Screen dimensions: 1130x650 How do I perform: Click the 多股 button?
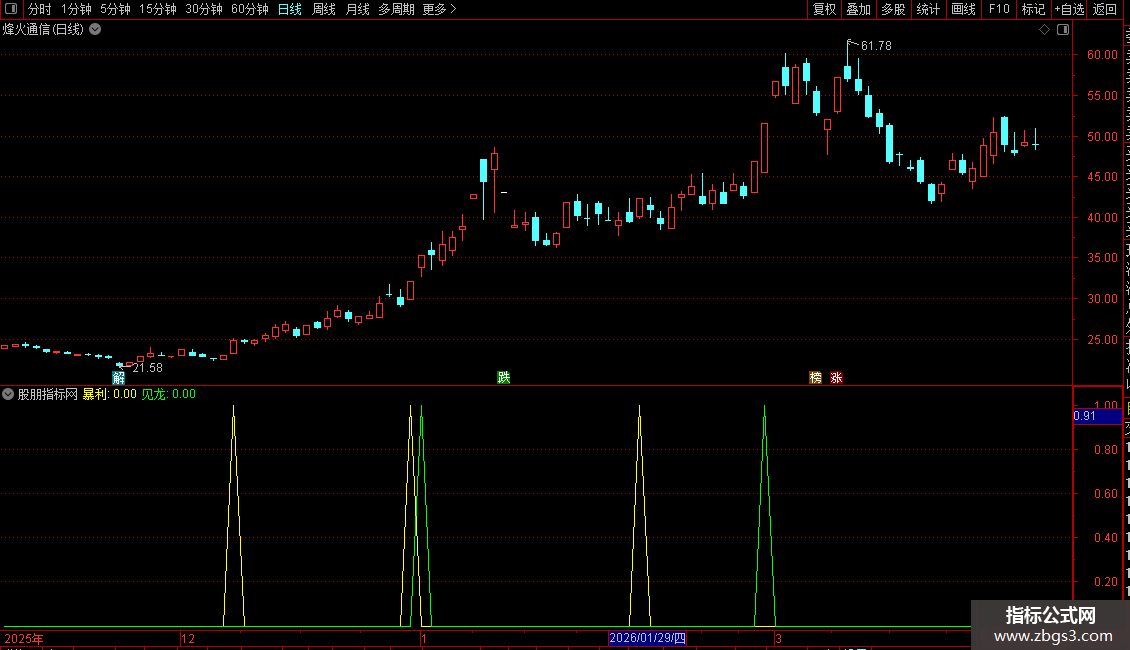(893, 9)
